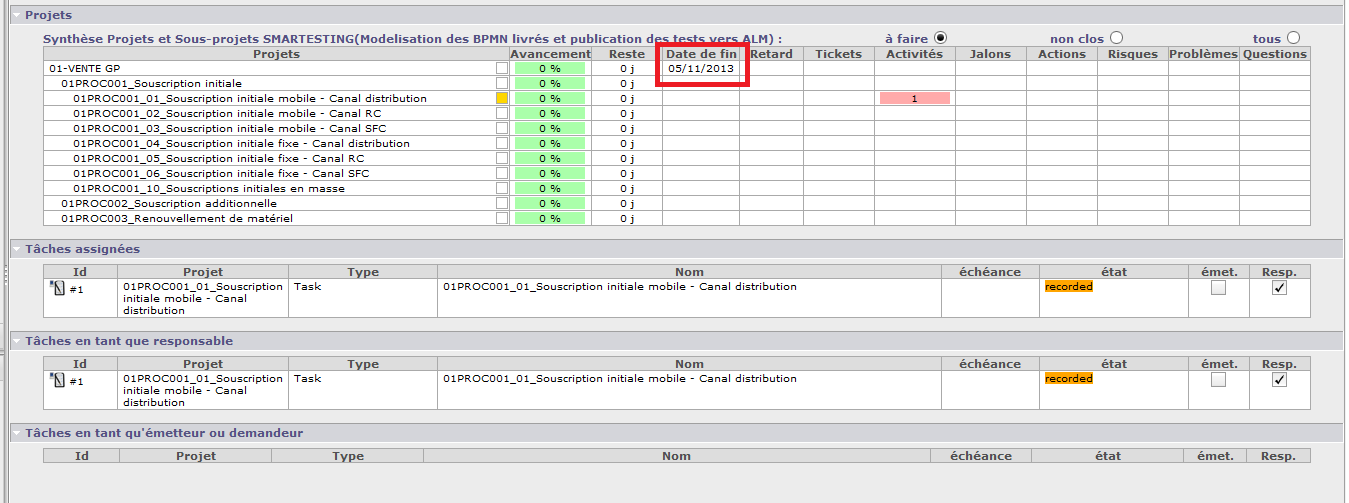
Task: Open project 01PROC001_Souscription initiale
Action: click(151, 84)
